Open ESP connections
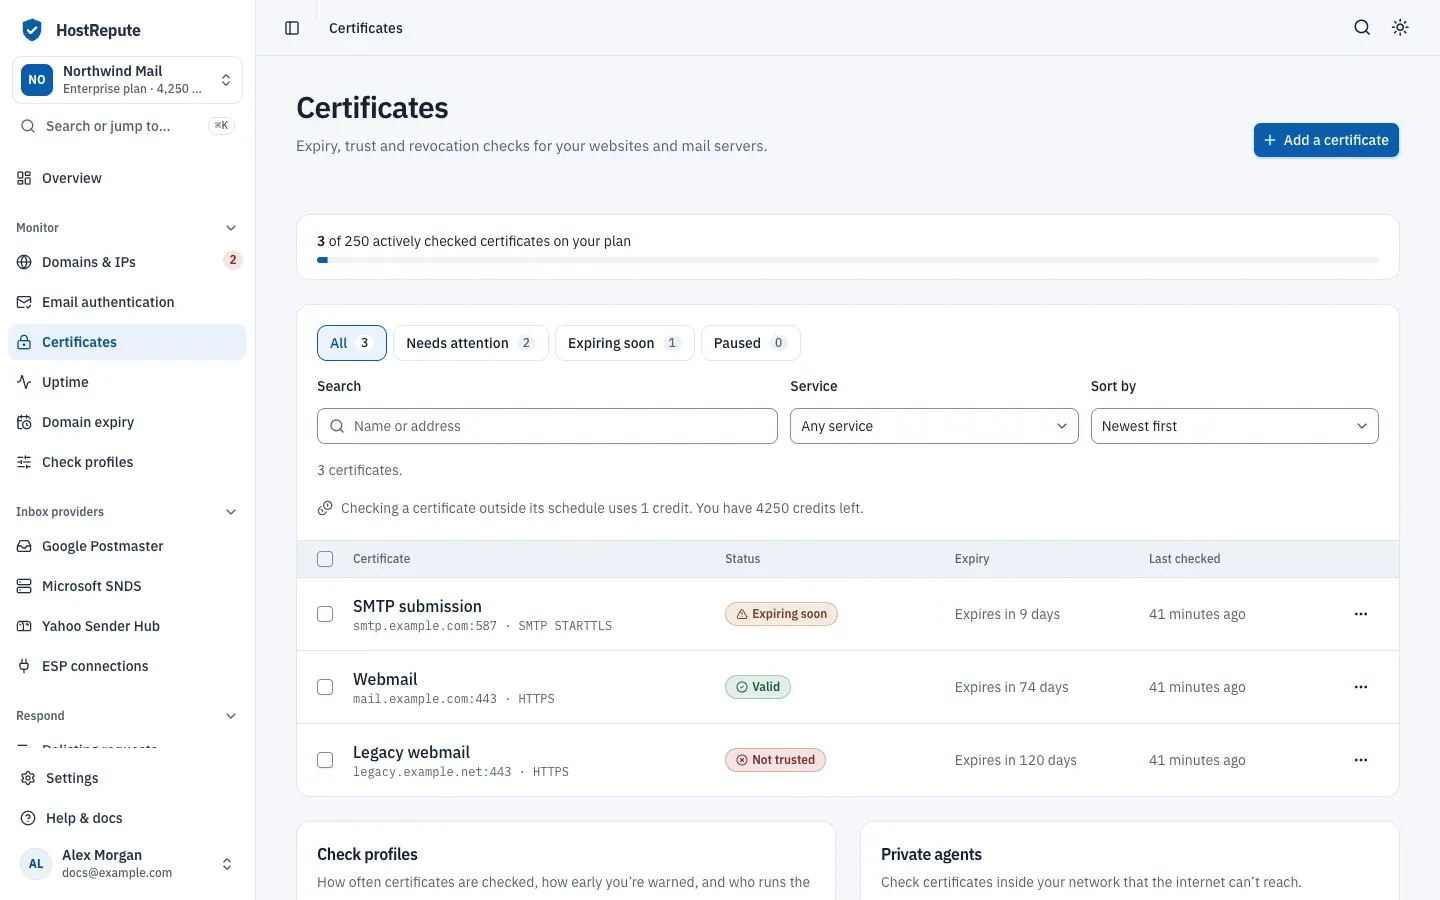This screenshot has width=1440, height=900. tap(127, 666)
